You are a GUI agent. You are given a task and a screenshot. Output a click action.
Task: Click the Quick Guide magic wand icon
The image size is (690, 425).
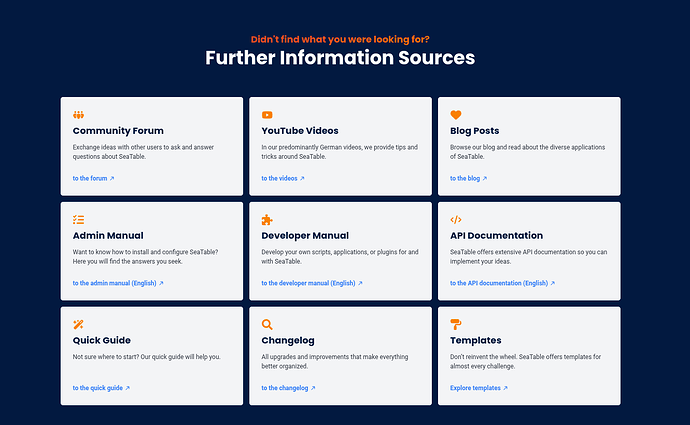pos(78,324)
